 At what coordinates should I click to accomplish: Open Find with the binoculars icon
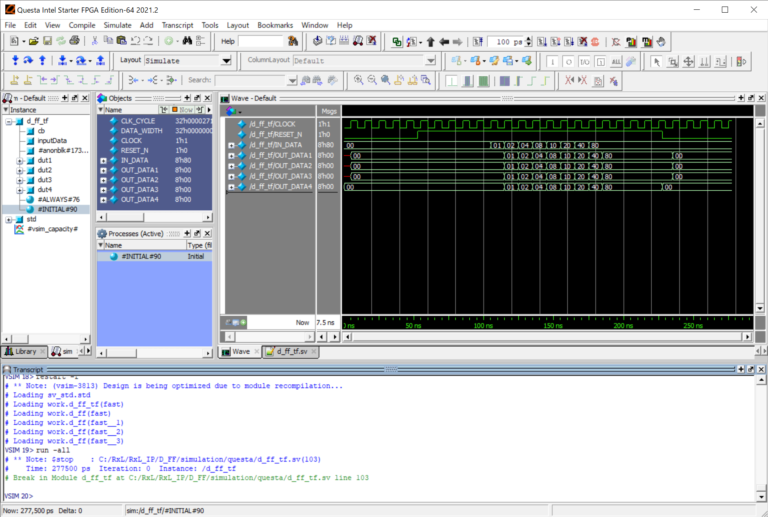click(187, 41)
